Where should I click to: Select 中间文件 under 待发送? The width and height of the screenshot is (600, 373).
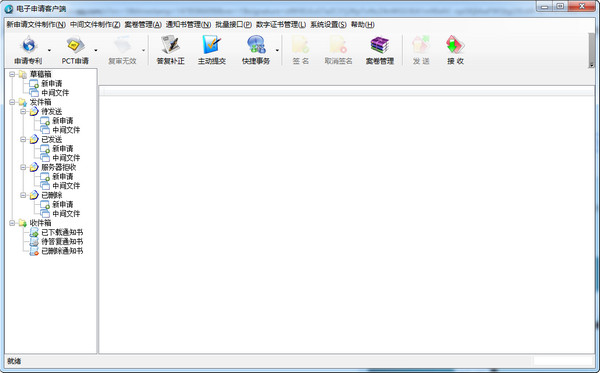(66, 130)
